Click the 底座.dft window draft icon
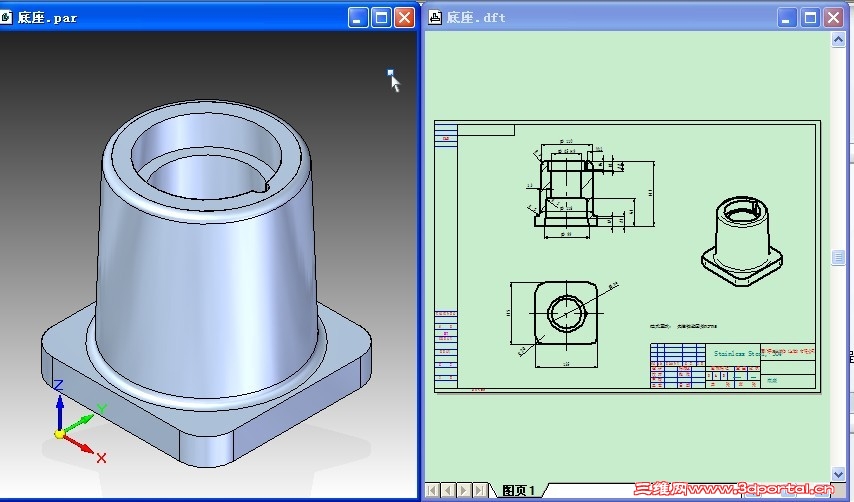The width and height of the screenshot is (854, 502). 435,17
